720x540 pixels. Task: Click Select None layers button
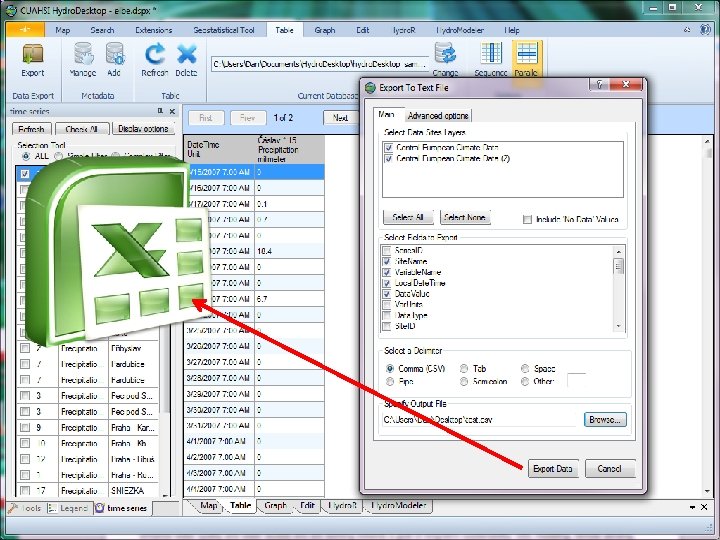pyautogui.click(x=465, y=217)
